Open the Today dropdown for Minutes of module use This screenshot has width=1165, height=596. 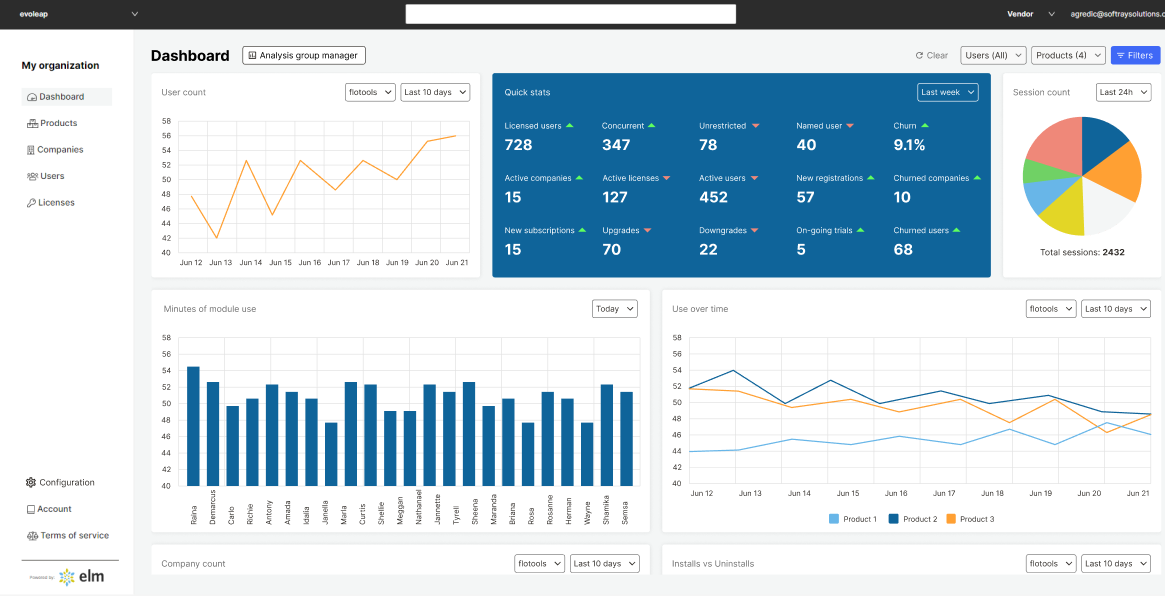click(x=614, y=308)
